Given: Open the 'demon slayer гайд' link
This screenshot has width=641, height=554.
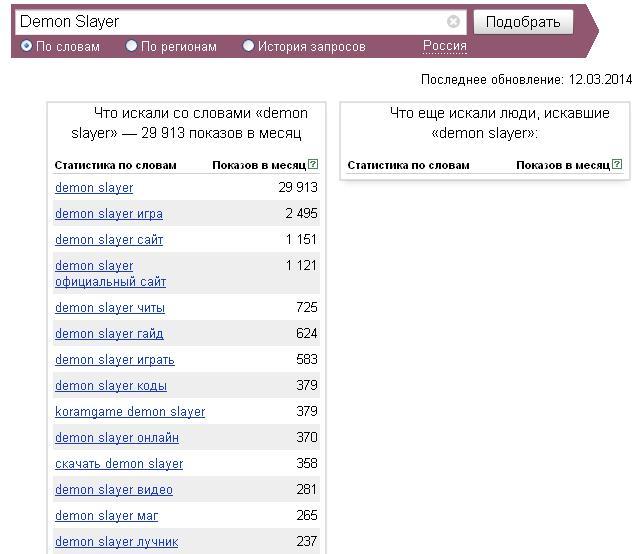Looking at the screenshot, I should pos(109,334).
